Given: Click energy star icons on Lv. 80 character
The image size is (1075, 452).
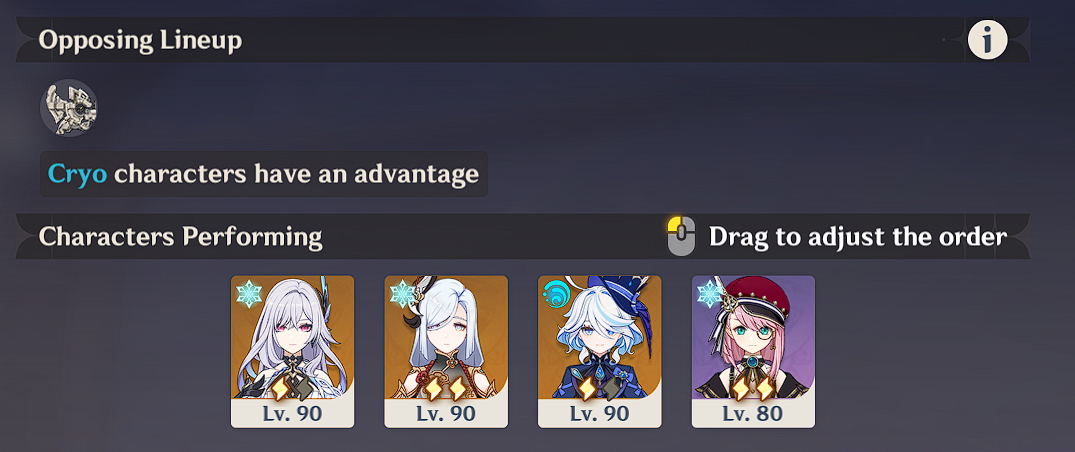Looking at the screenshot, I should coord(752,390).
